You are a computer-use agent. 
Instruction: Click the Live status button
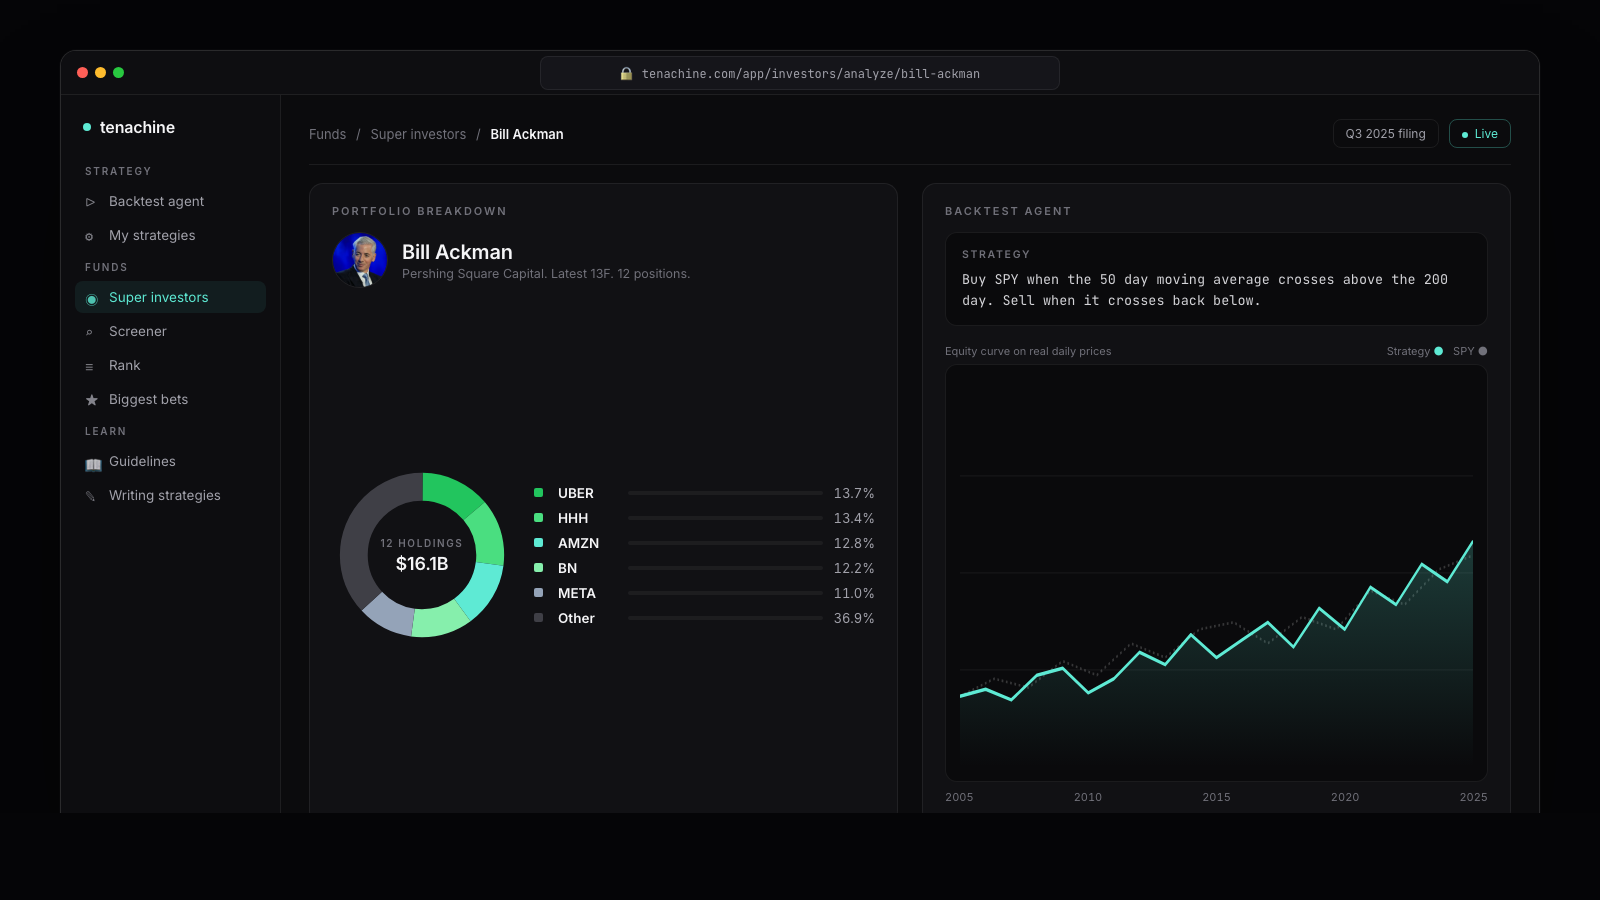[1479, 134]
